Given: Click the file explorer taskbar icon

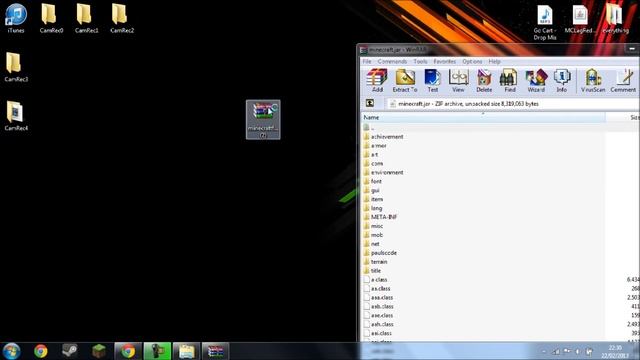Looking at the screenshot, I should (x=187, y=351).
